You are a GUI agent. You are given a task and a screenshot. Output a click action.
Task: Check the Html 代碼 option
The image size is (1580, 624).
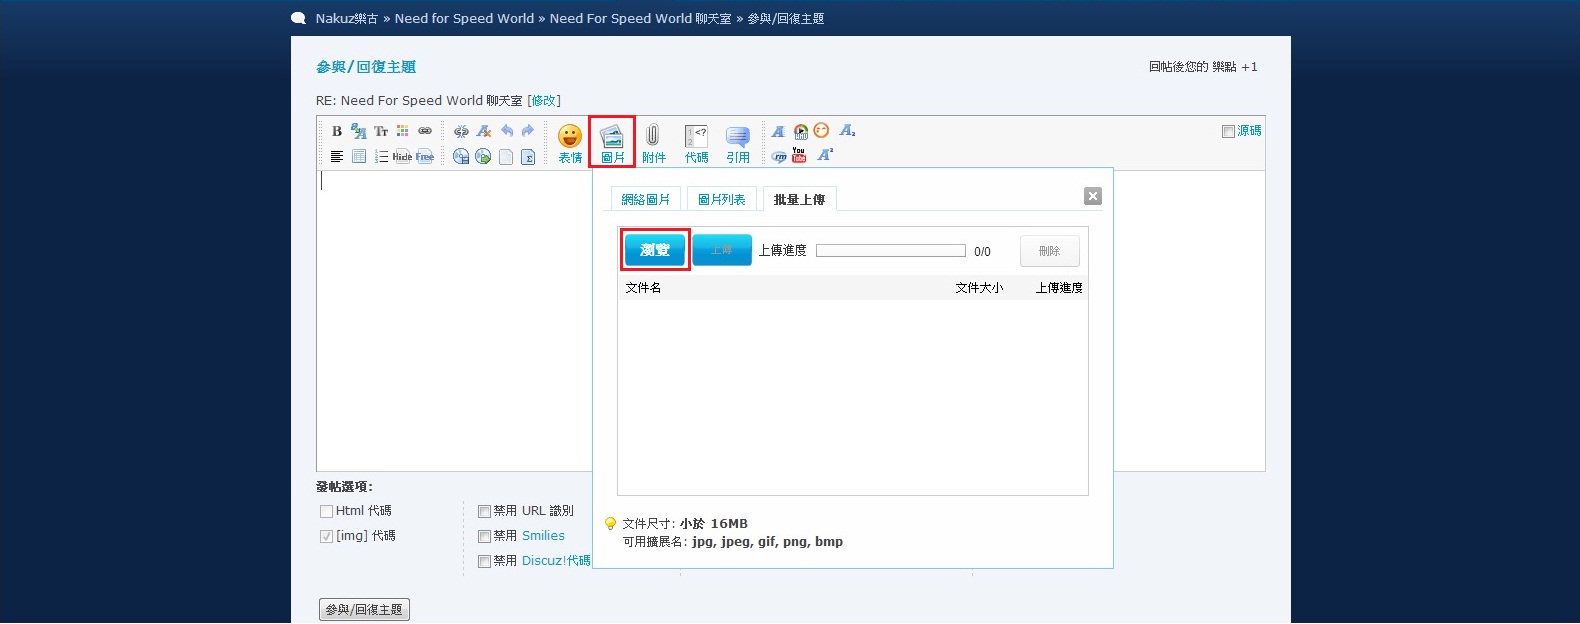pyautogui.click(x=326, y=511)
